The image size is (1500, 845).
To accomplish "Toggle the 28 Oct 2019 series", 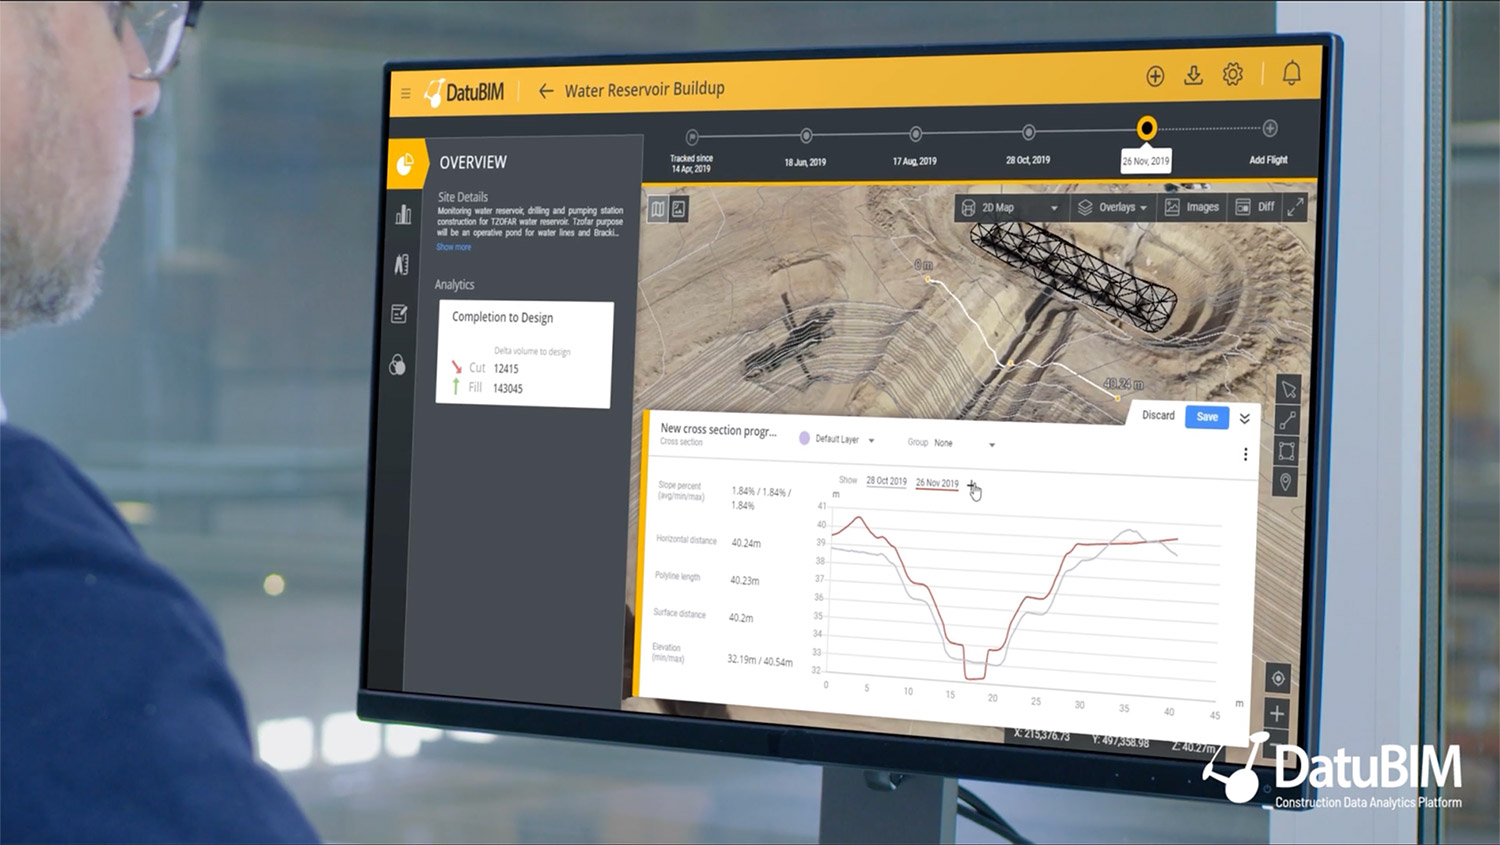I will coord(886,481).
